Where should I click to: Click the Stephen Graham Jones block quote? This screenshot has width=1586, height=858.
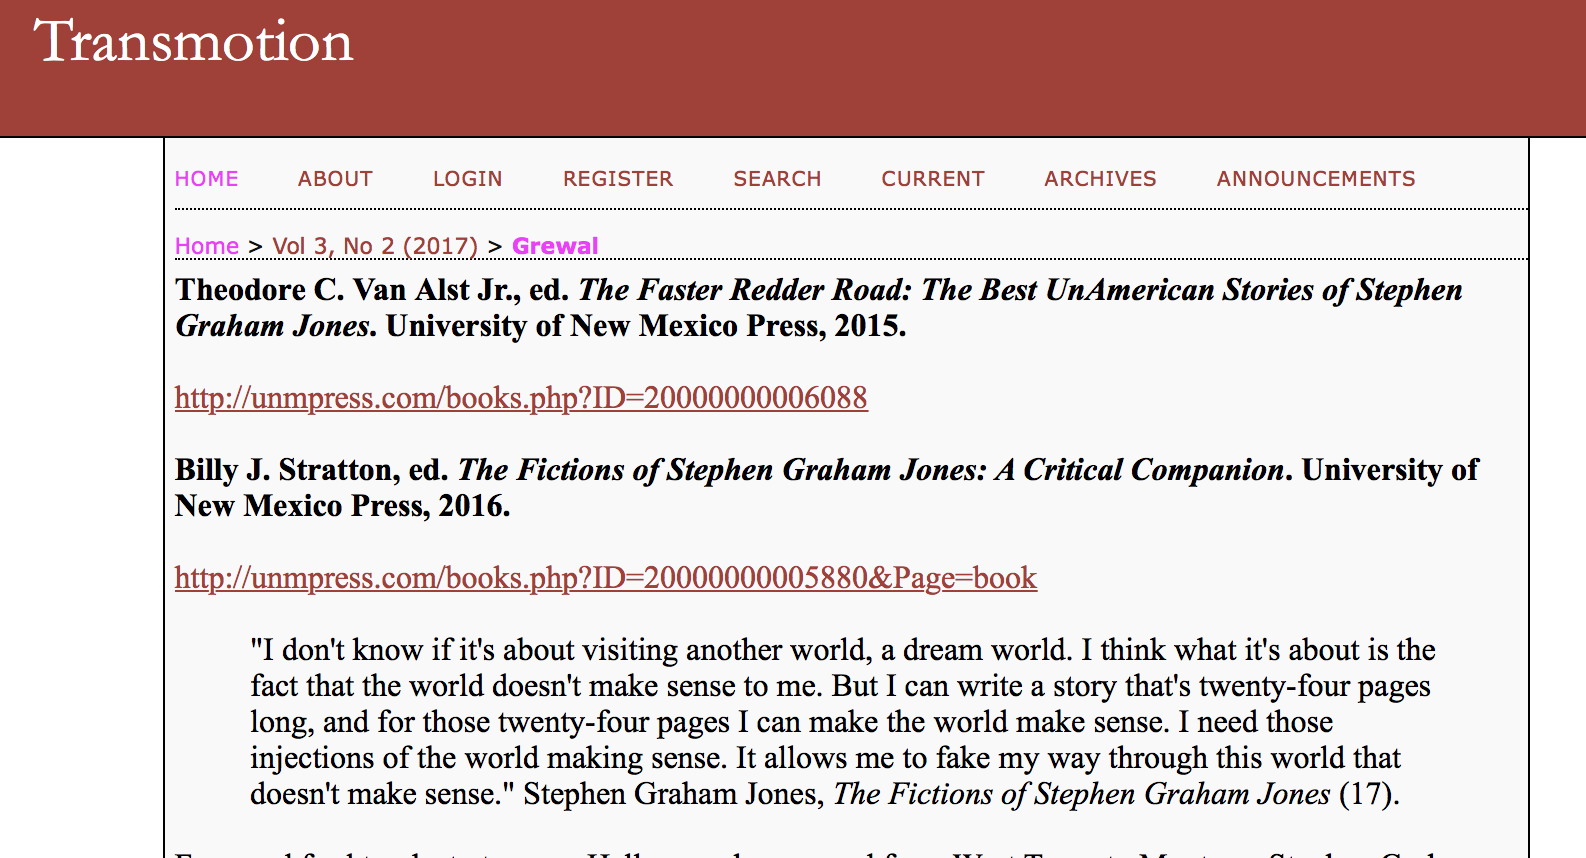click(x=840, y=722)
